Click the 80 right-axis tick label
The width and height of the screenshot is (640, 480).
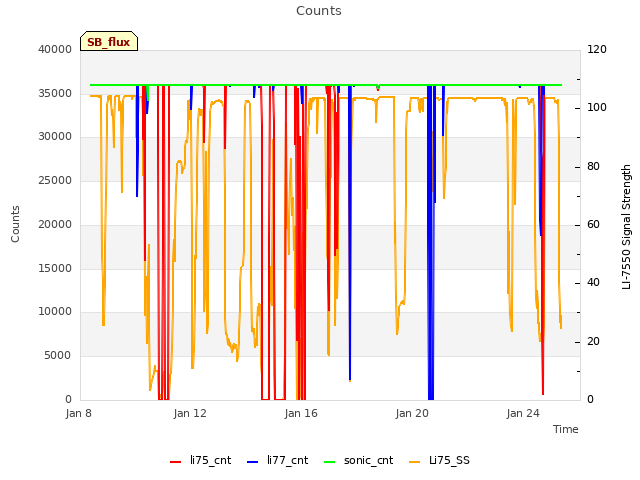(x=593, y=167)
